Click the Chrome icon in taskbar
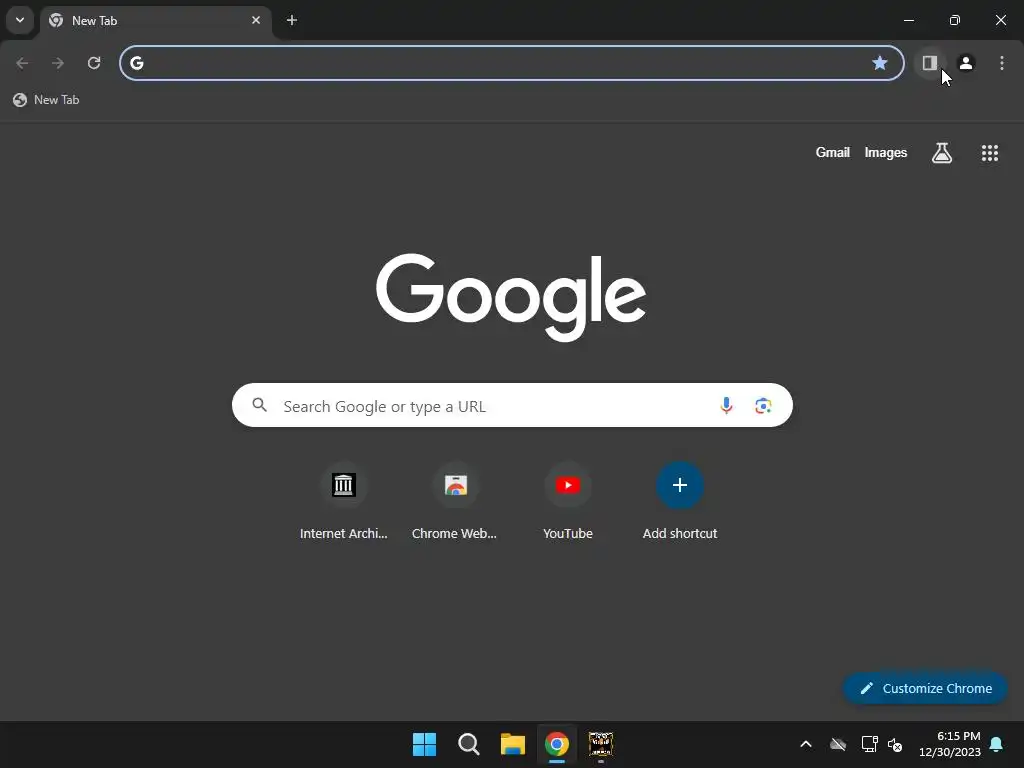The width and height of the screenshot is (1024, 768). (557, 744)
